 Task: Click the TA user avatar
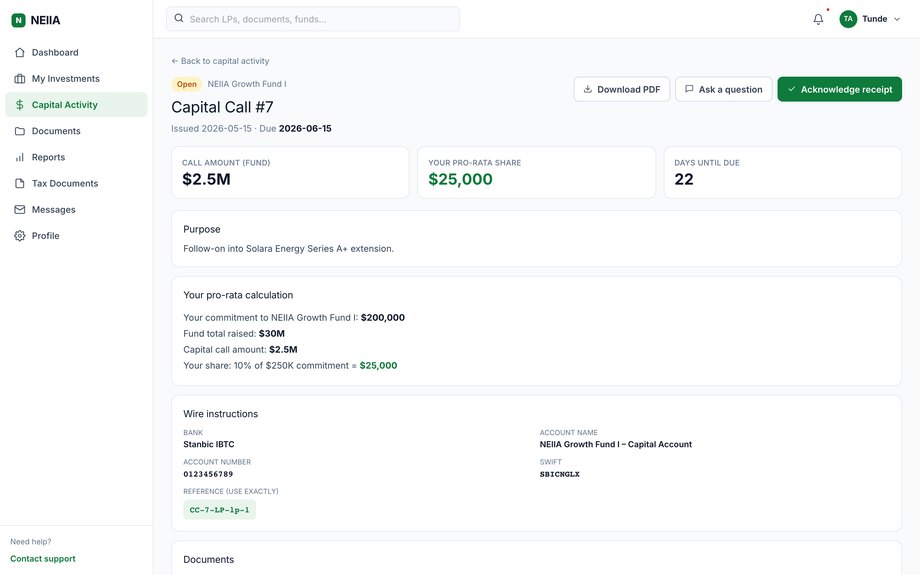[848, 19]
